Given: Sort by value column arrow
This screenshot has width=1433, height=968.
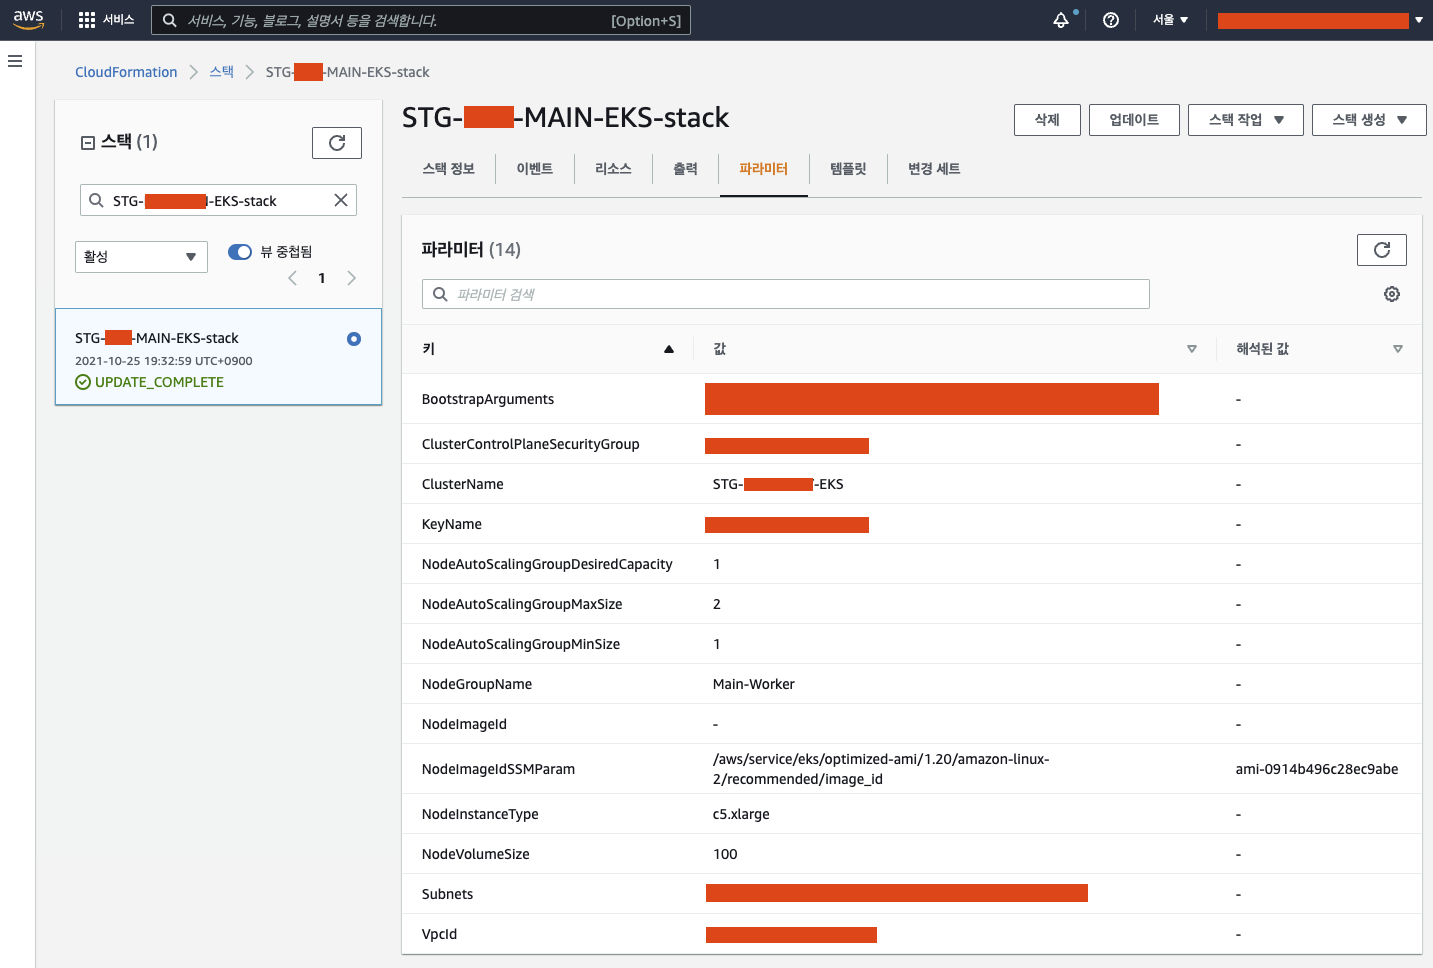Looking at the screenshot, I should 1192,349.
